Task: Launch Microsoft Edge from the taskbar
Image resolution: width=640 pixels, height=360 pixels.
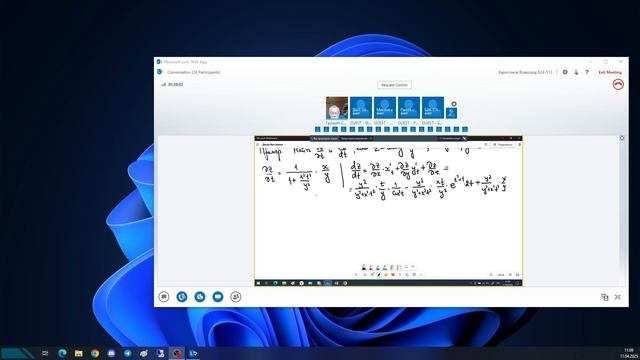Action: (62, 353)
